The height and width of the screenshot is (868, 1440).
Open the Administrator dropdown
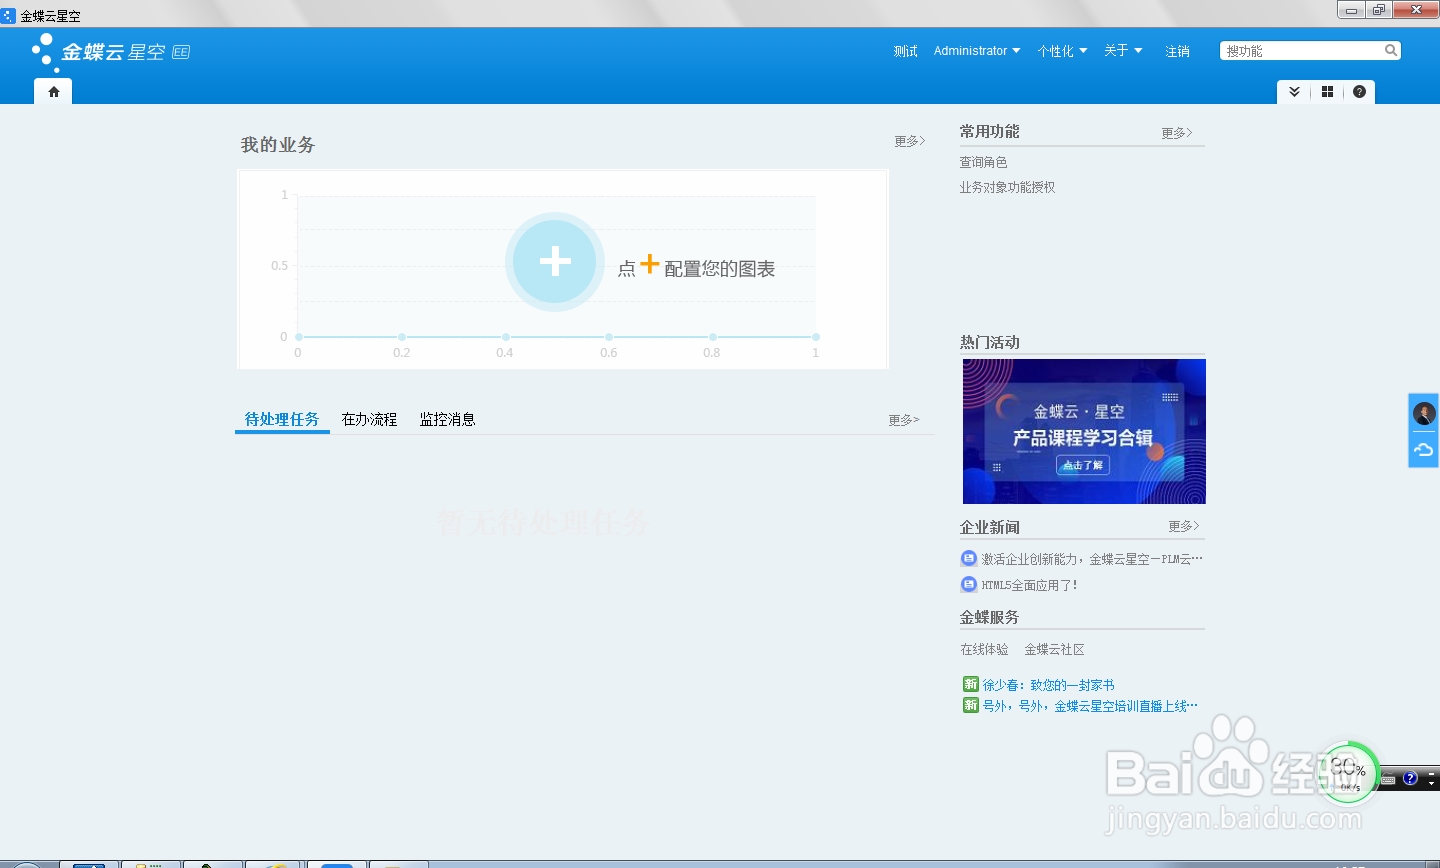pos(977,51)
